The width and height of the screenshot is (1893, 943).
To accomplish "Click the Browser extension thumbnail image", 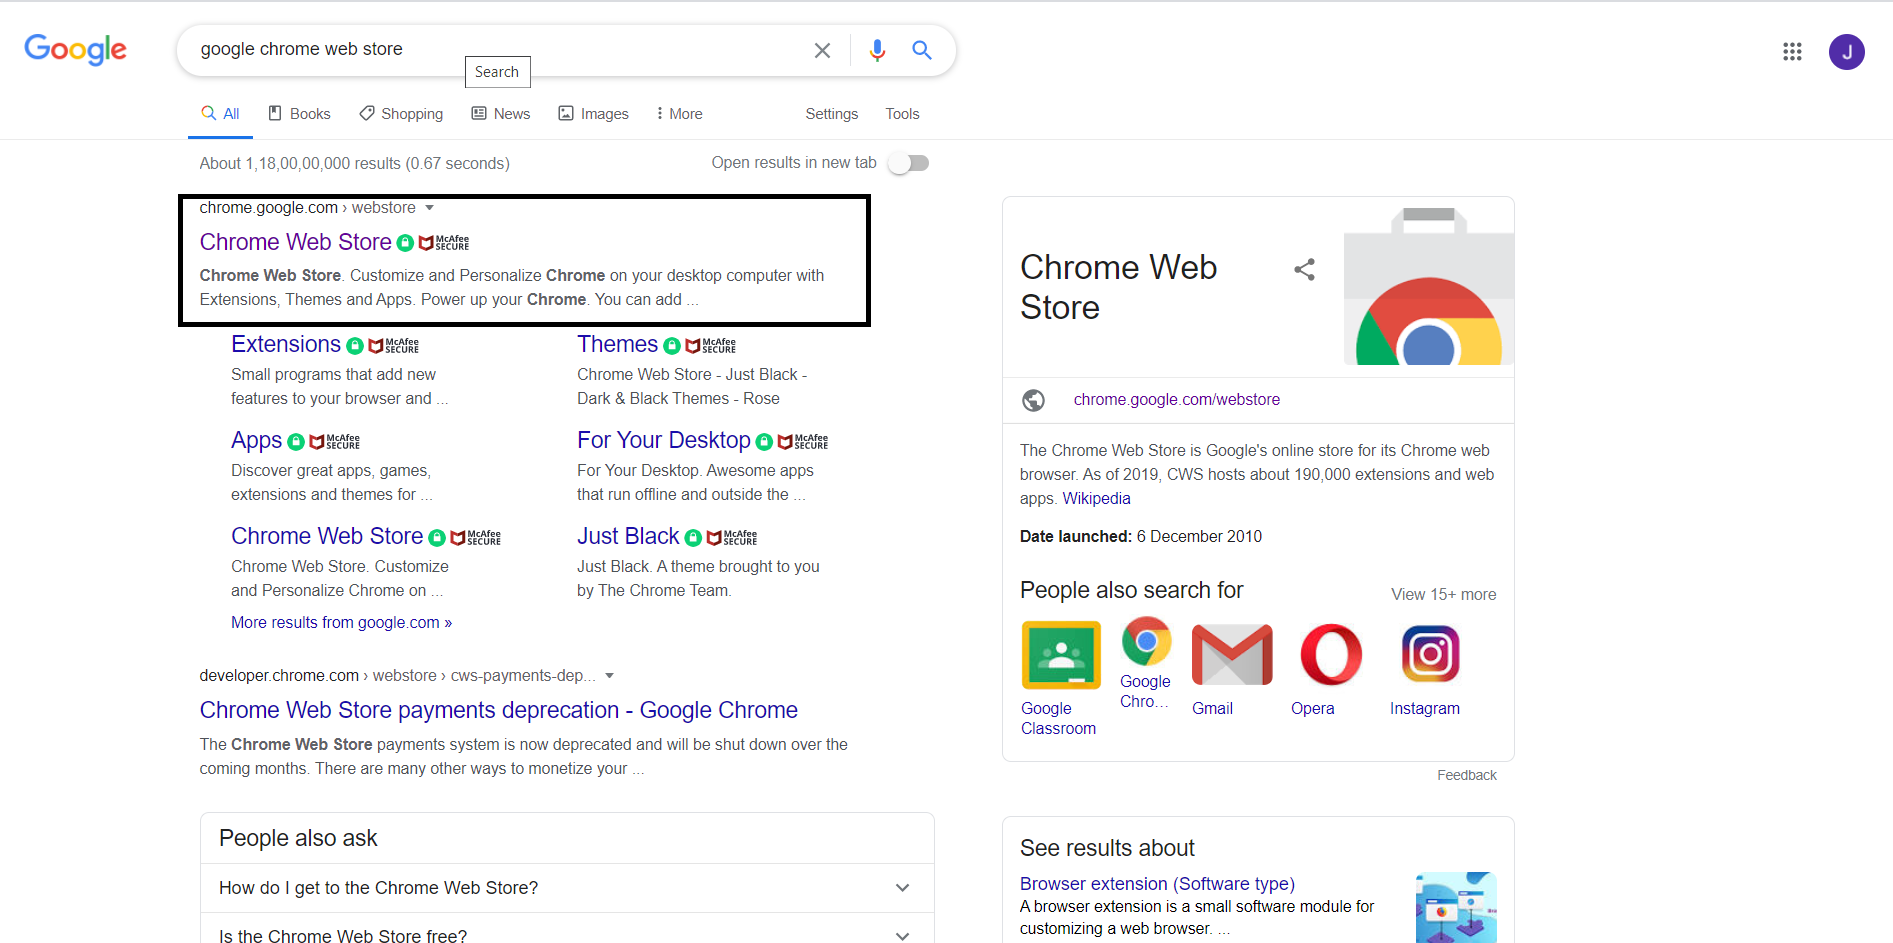I will [x=1456, y=907].
